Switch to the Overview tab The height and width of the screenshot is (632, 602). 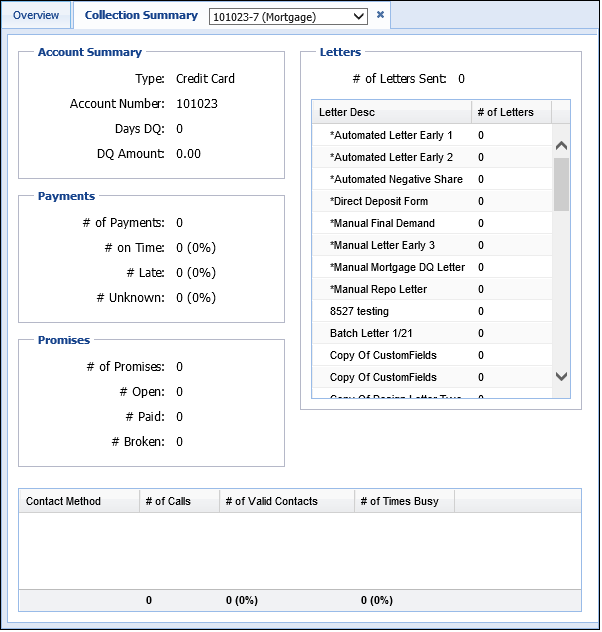tap(36, 15)
